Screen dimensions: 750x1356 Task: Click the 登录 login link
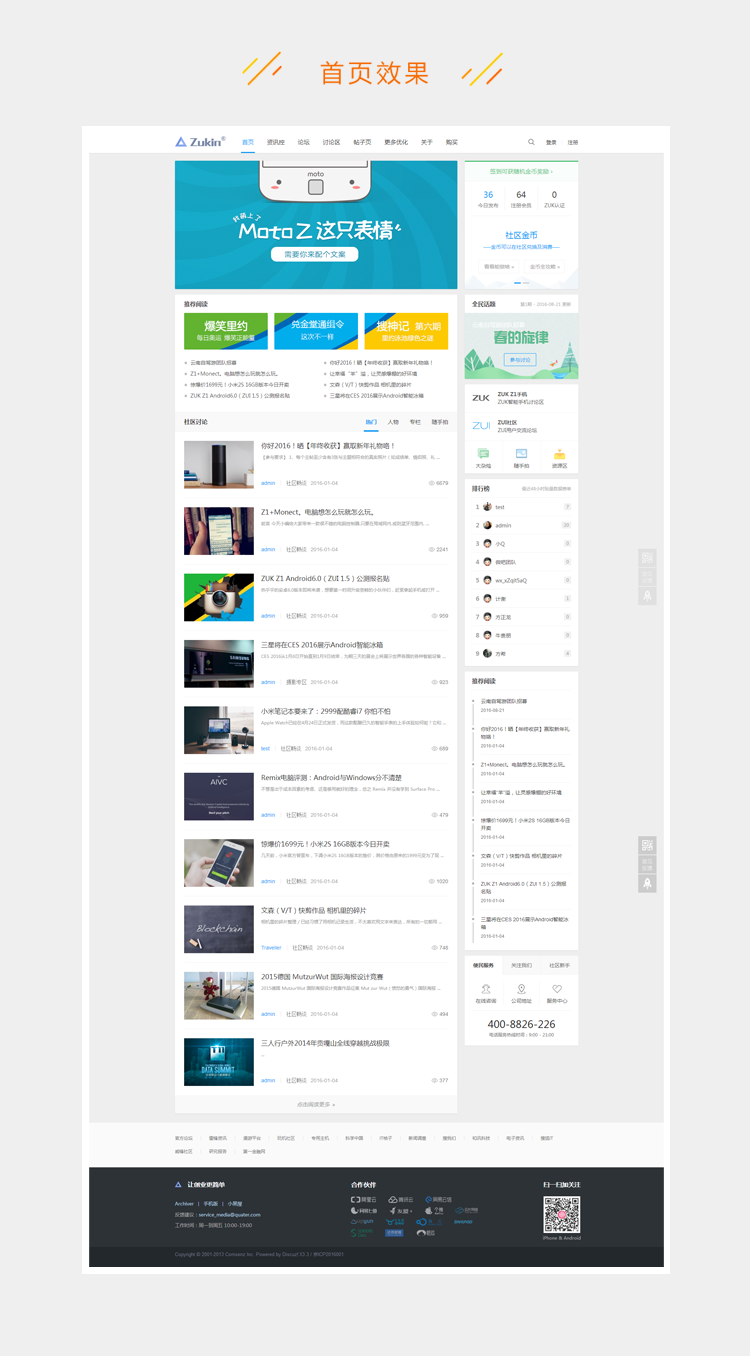[x=551, y=142]
